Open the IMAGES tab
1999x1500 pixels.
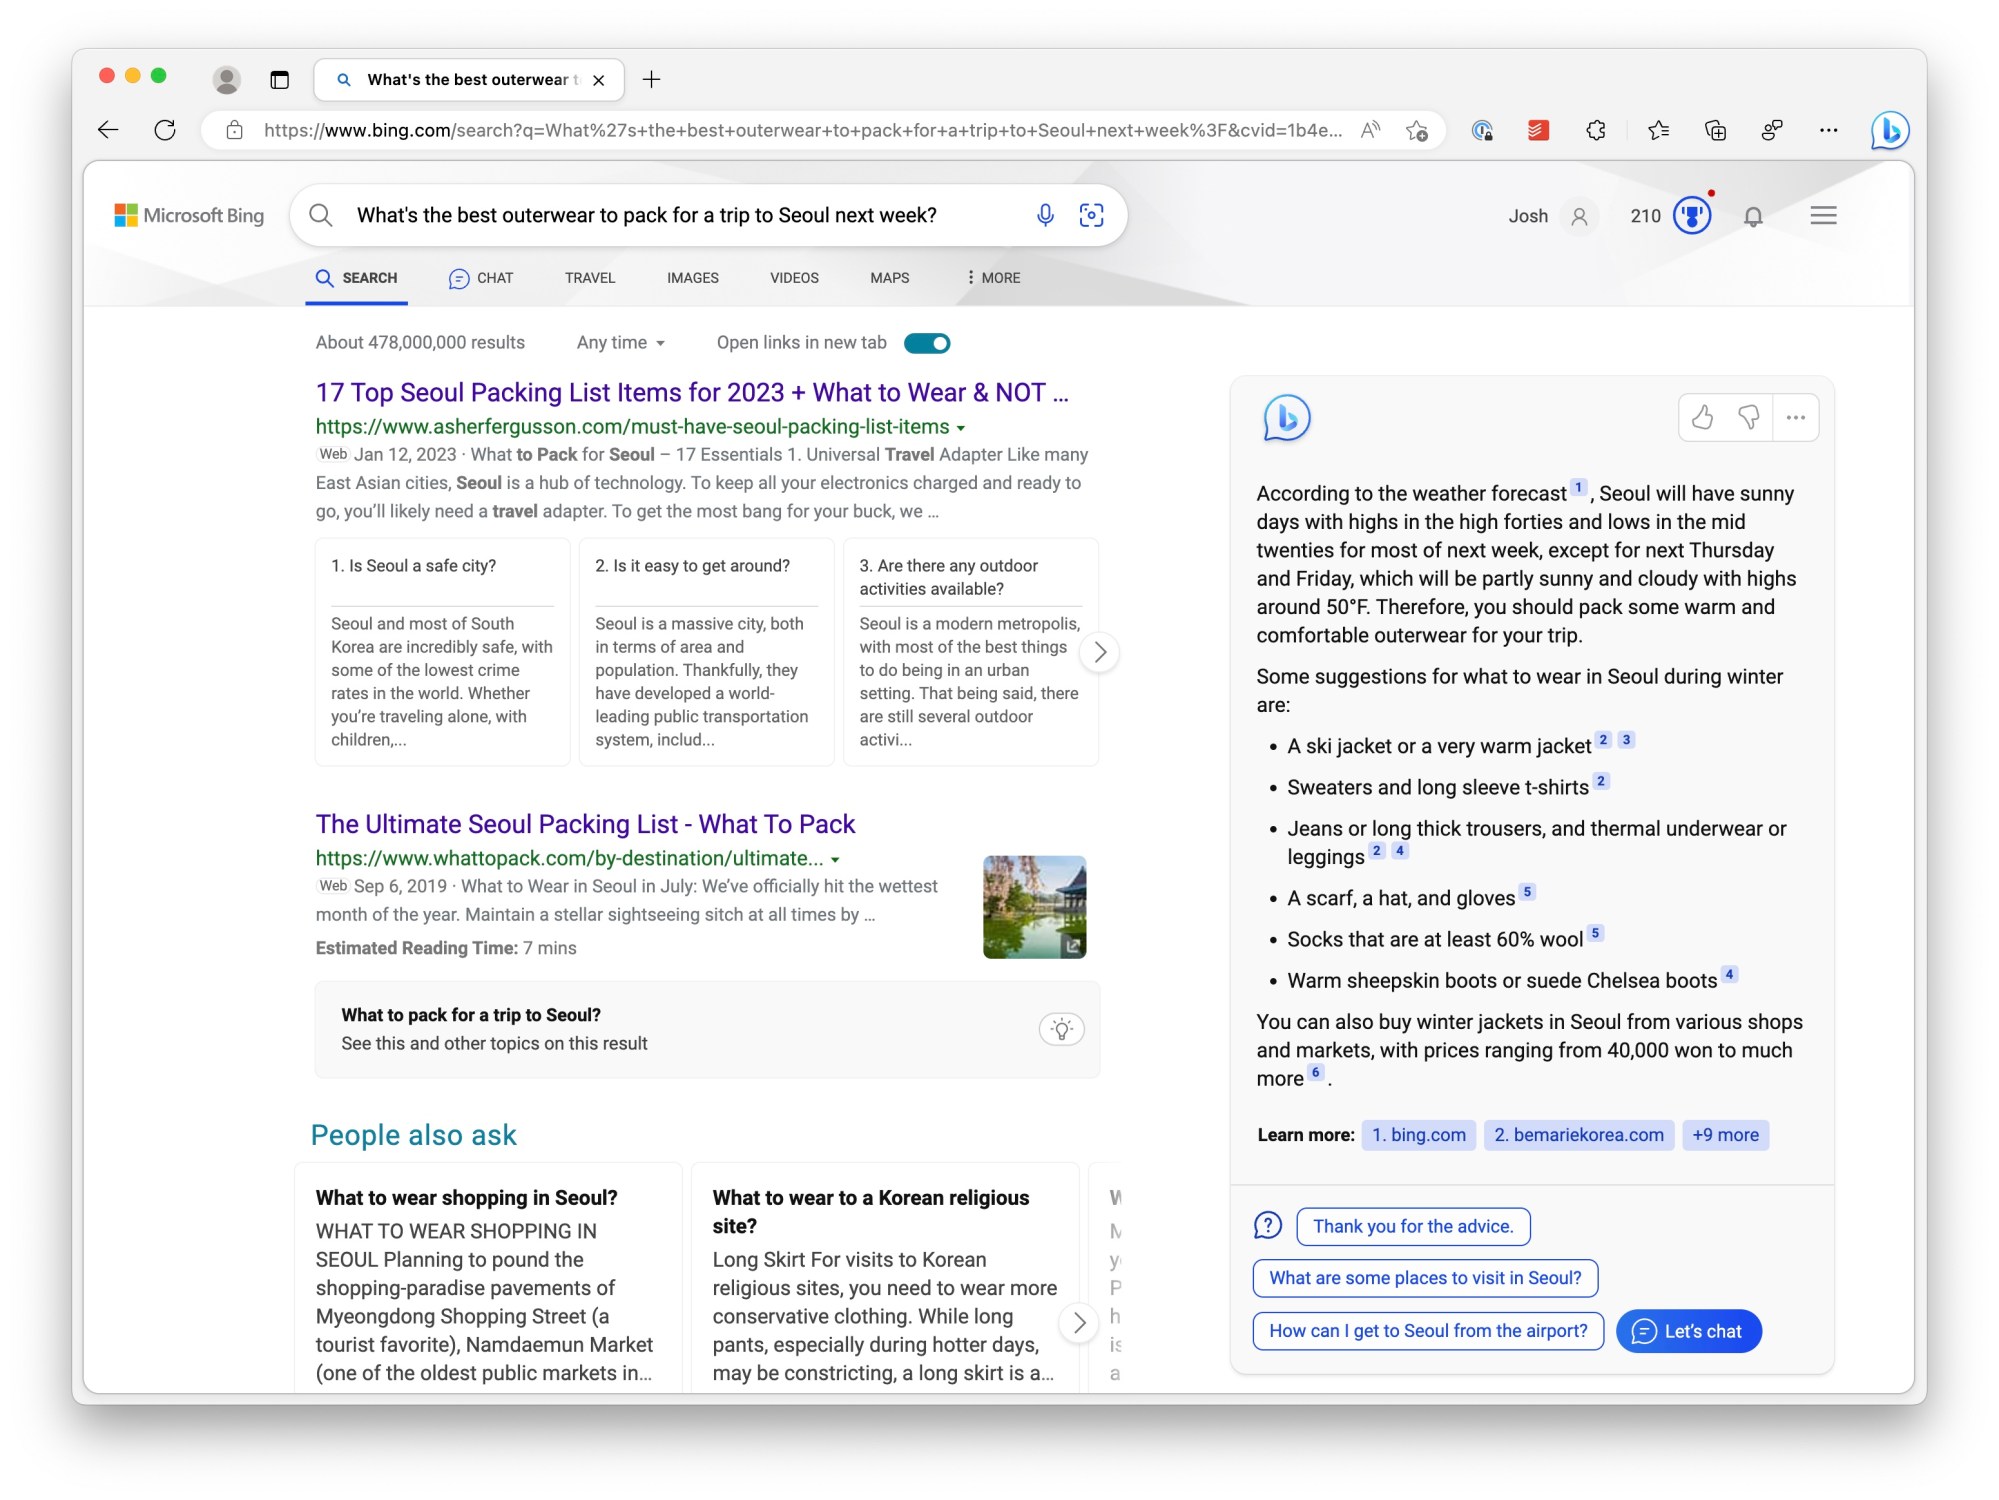click(x=692, y=278)
